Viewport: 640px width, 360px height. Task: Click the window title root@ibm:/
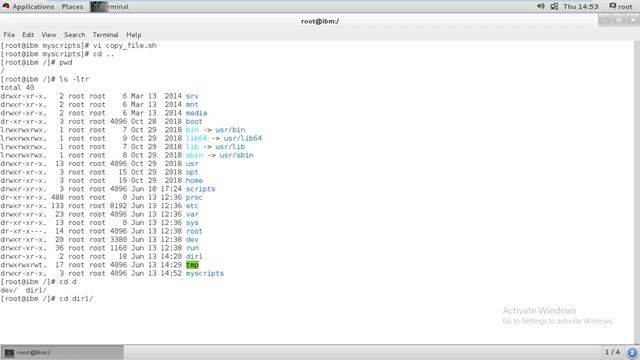point(320,21)
